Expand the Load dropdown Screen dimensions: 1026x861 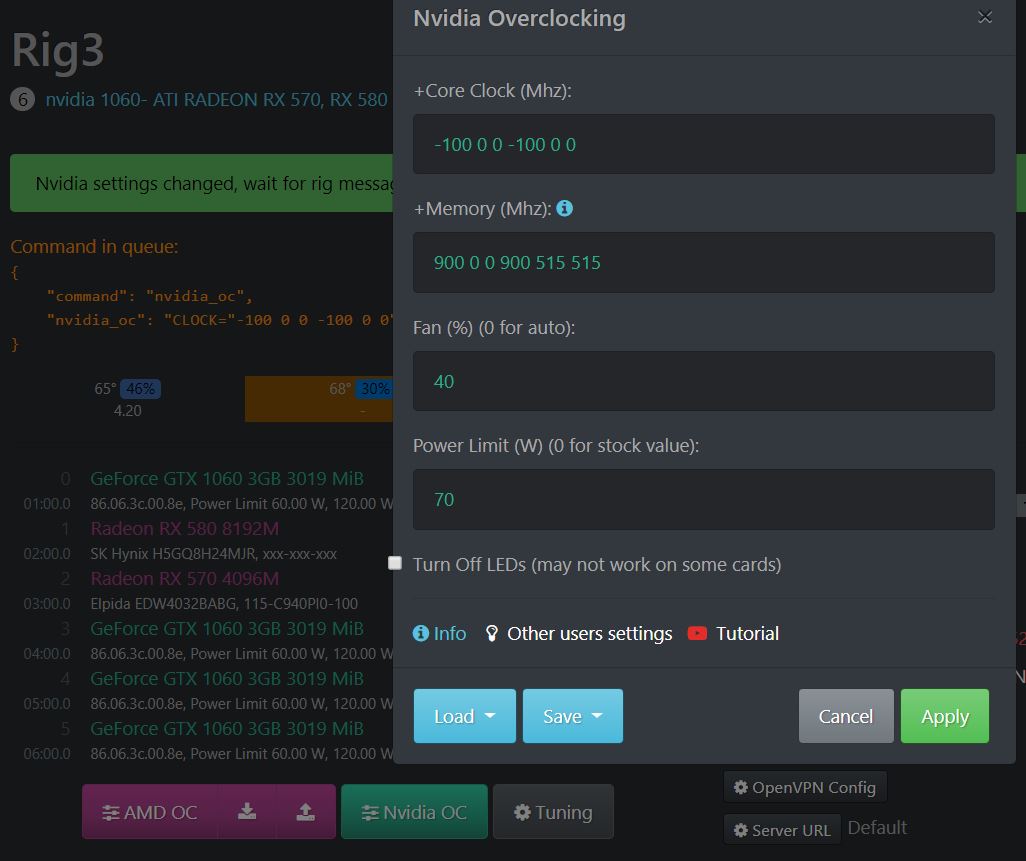click(x=464, y=716)
